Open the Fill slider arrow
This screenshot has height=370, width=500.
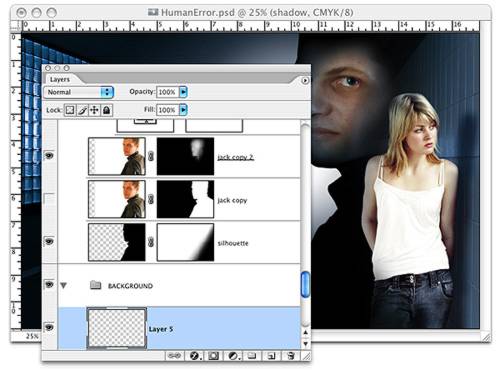(x=183, y=110)
